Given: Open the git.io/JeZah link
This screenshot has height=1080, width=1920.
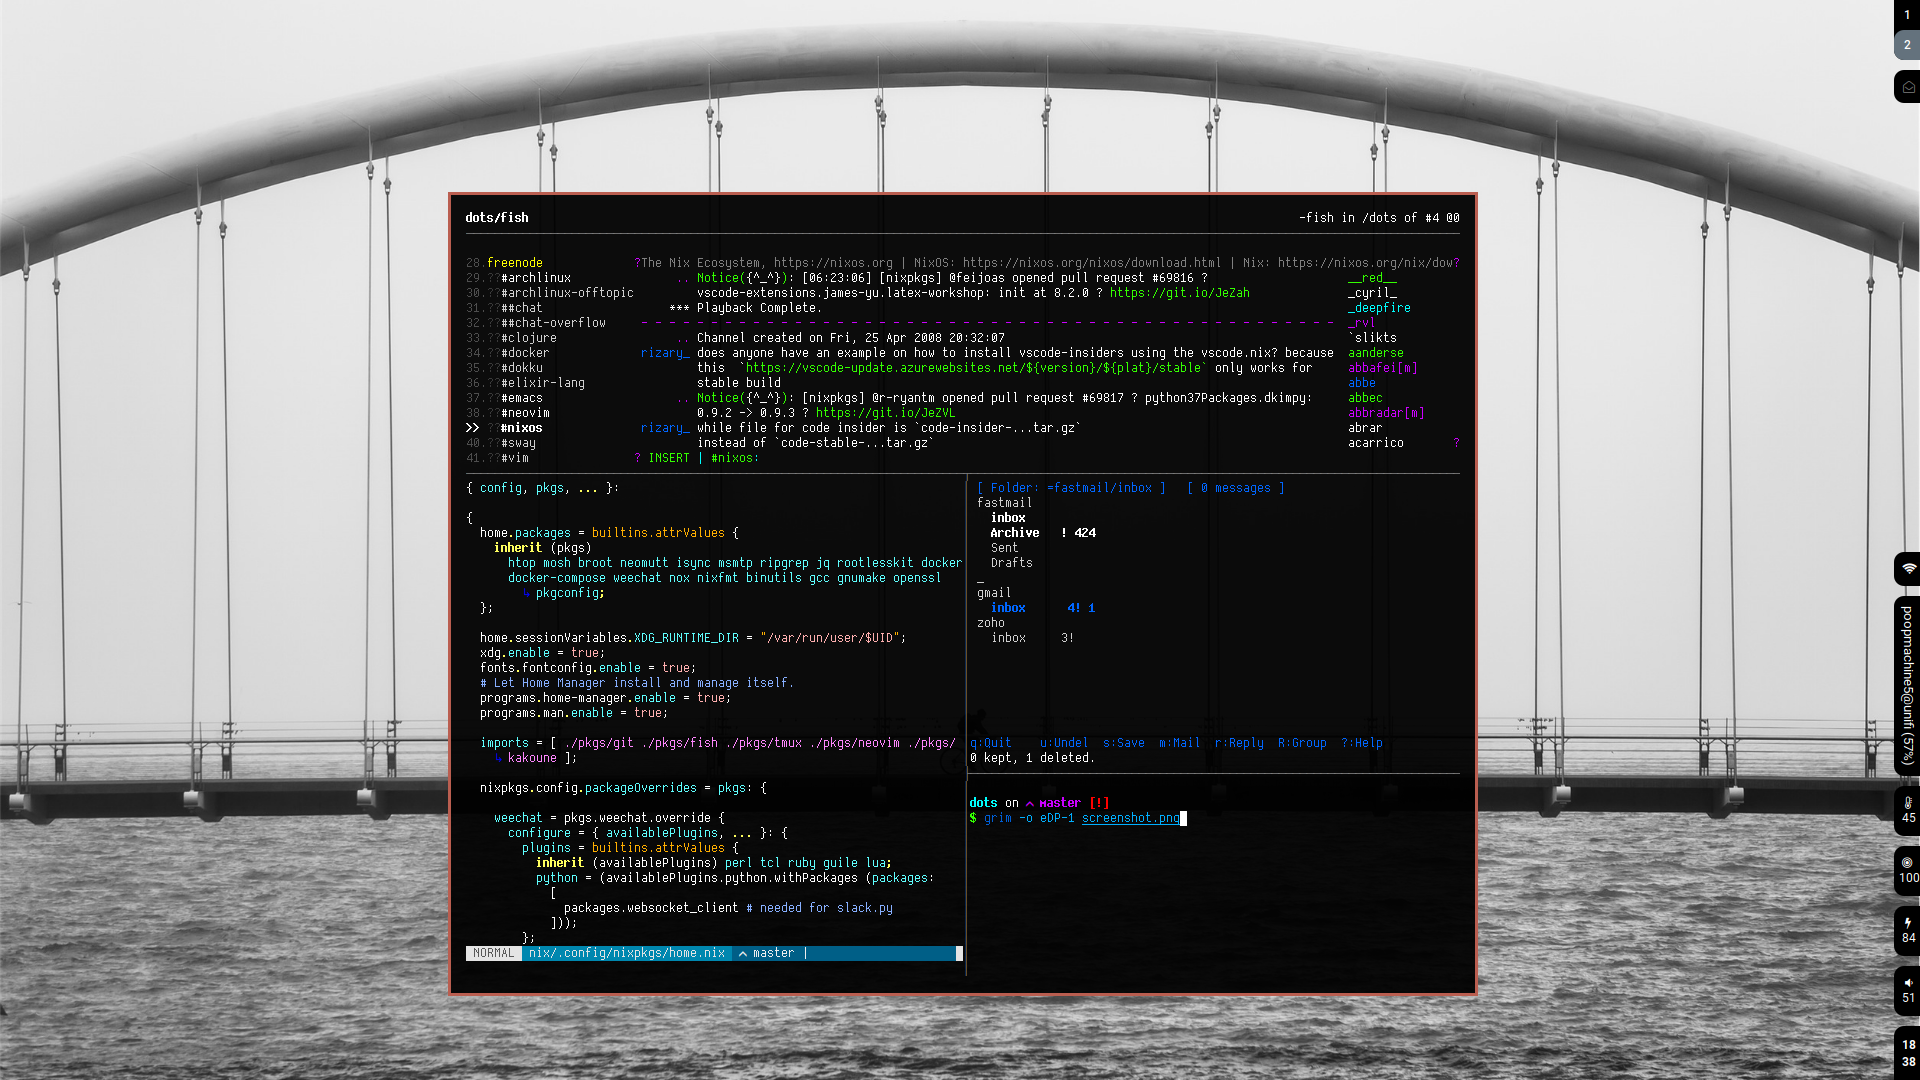Looking at the screenshot, I should (x=1179, y=293).
